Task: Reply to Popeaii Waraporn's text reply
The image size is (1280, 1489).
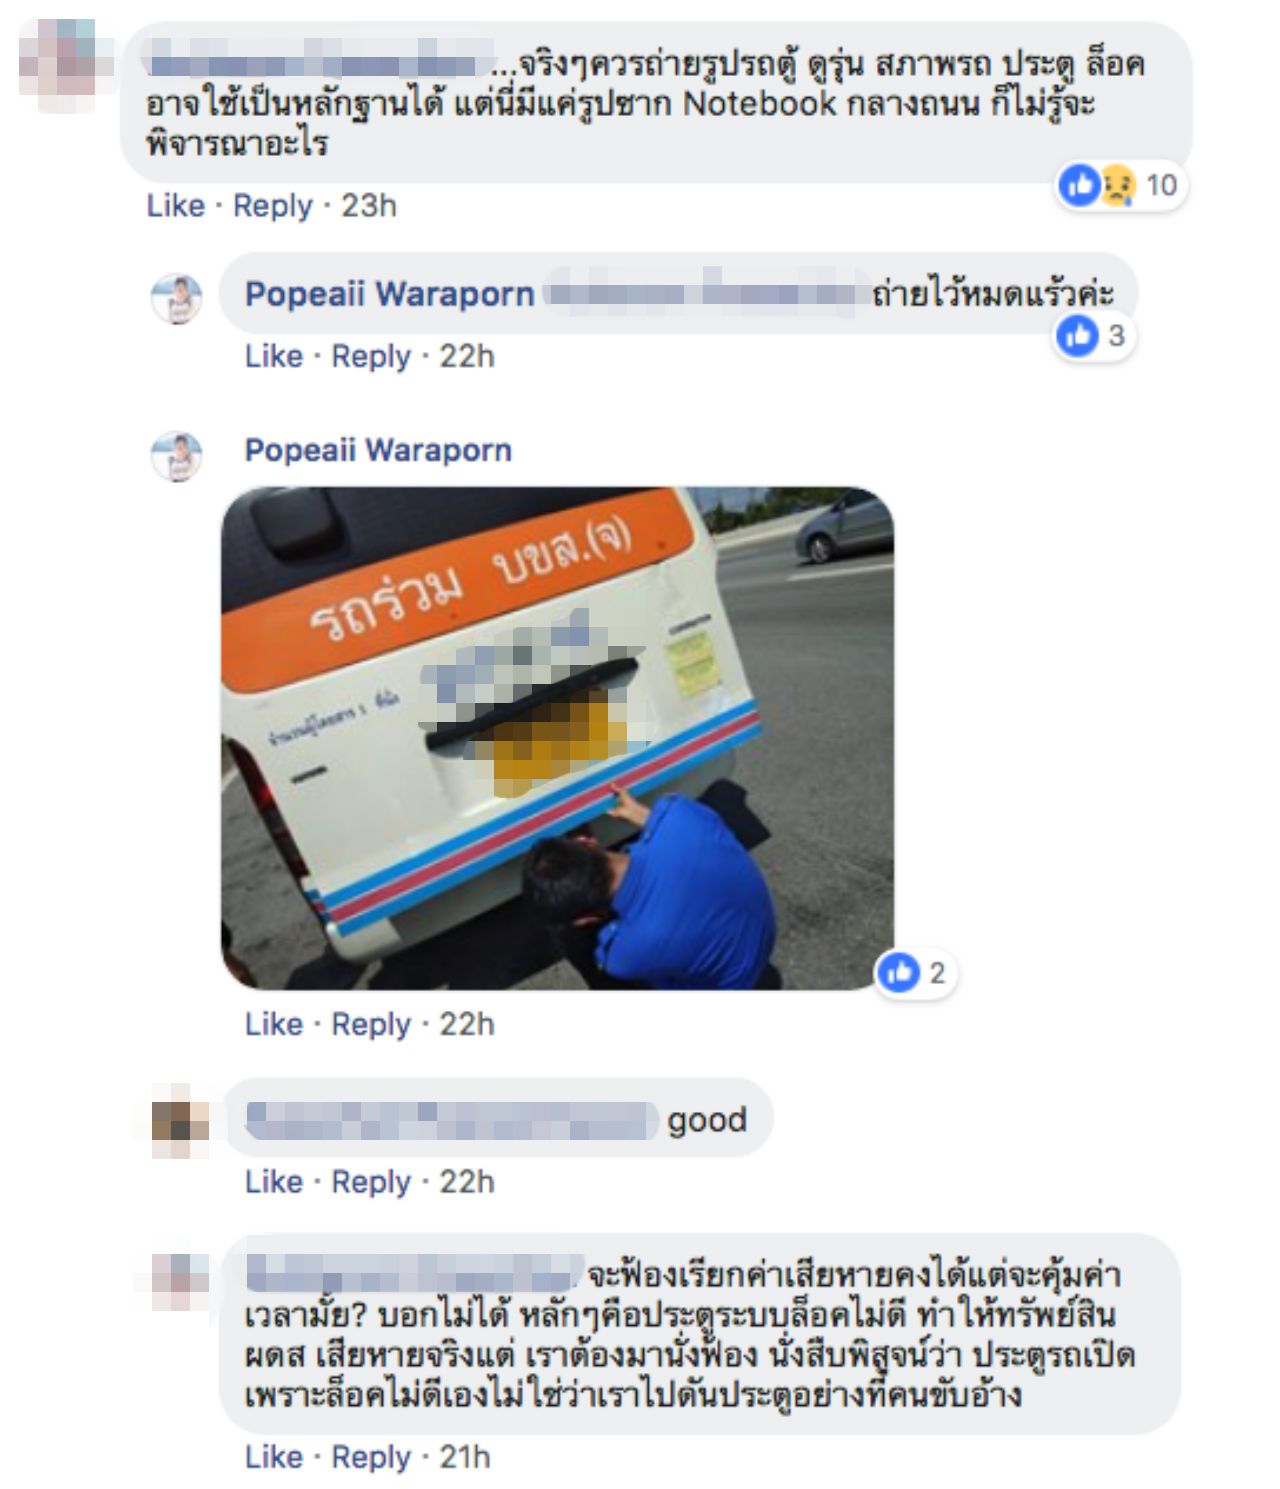Action: tap(371, 356)
